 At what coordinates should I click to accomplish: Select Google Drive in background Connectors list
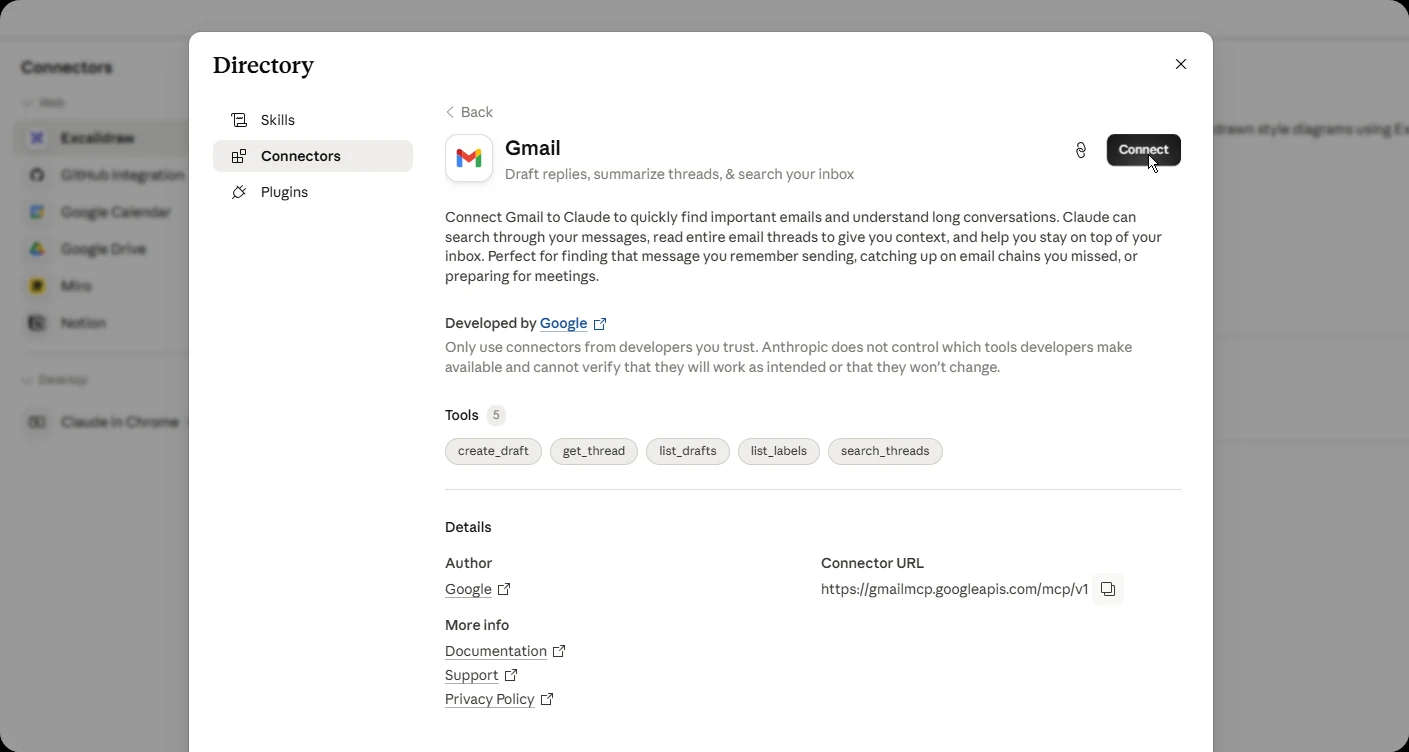click(x=101, y=249)
